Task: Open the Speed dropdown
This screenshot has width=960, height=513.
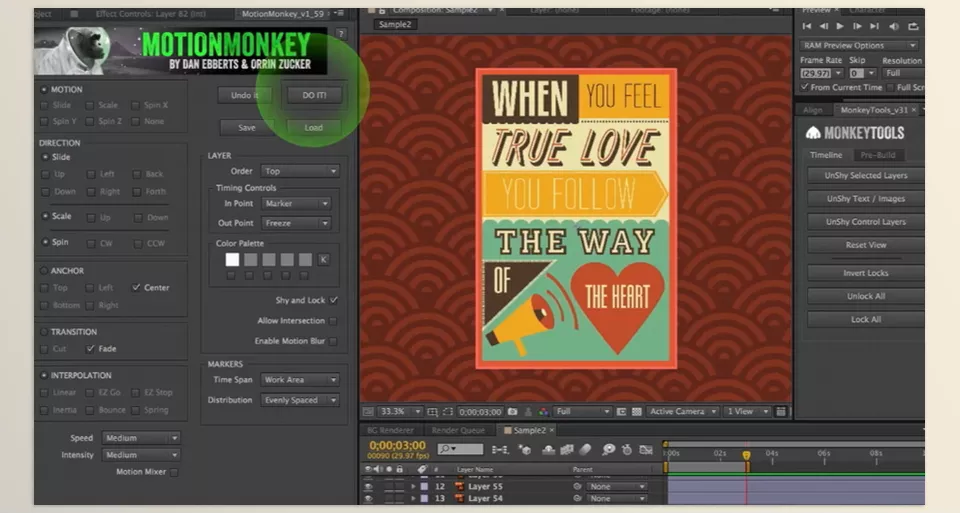Action: (x=140, y=438)
